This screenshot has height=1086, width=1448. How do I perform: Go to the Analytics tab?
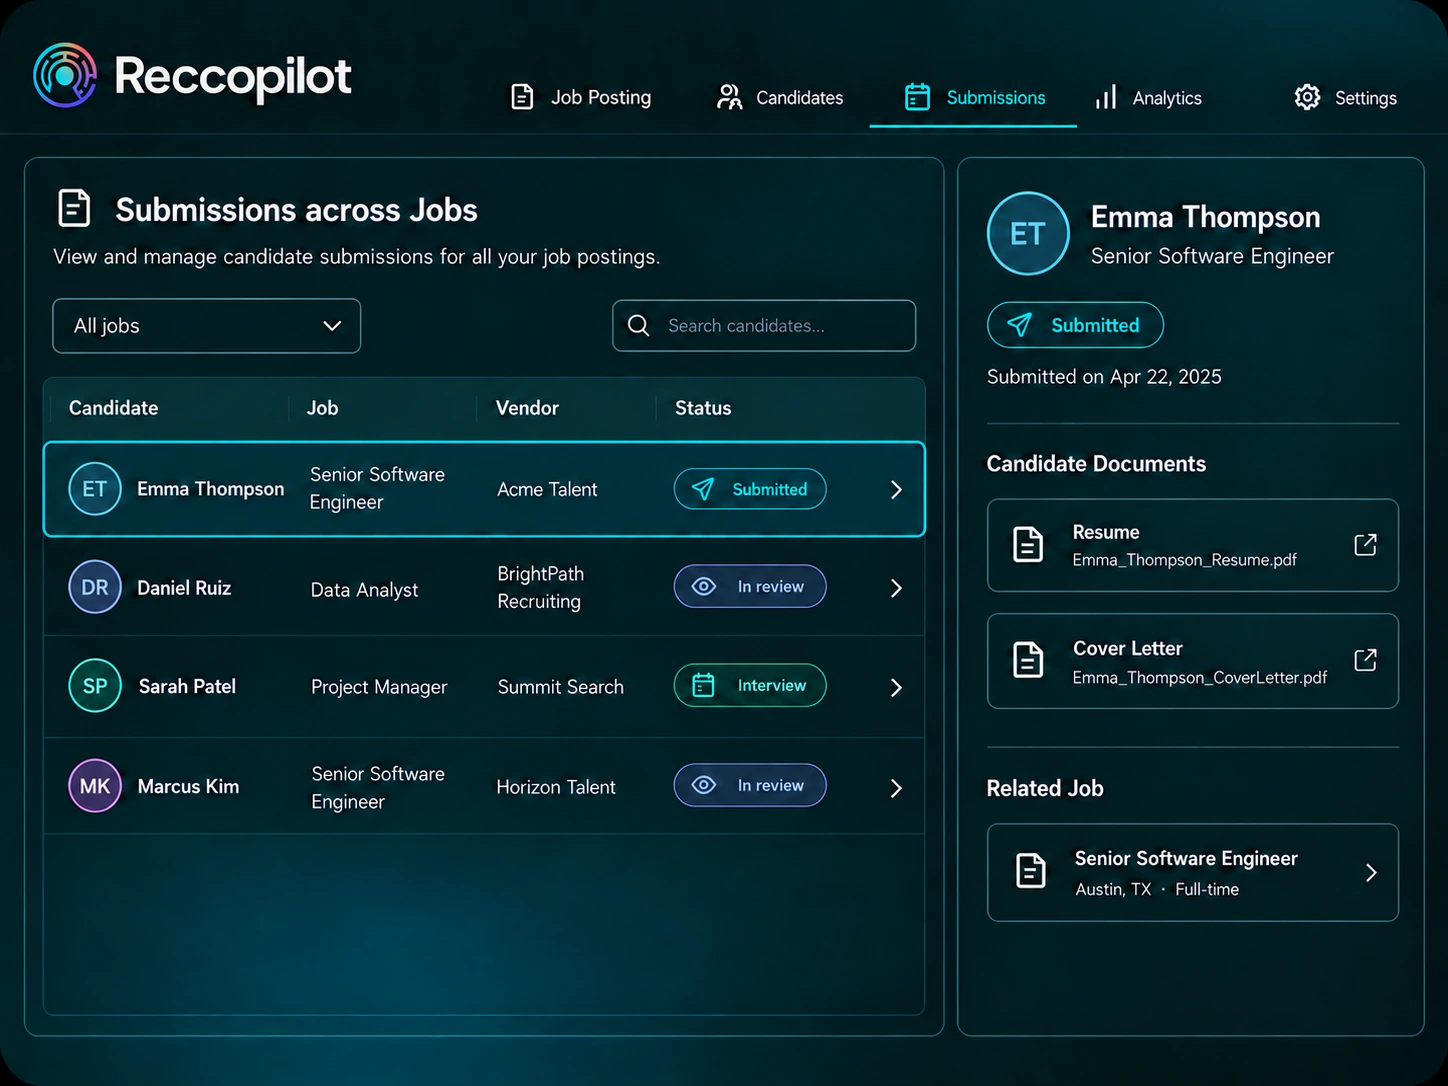[x=1148, y=97]
